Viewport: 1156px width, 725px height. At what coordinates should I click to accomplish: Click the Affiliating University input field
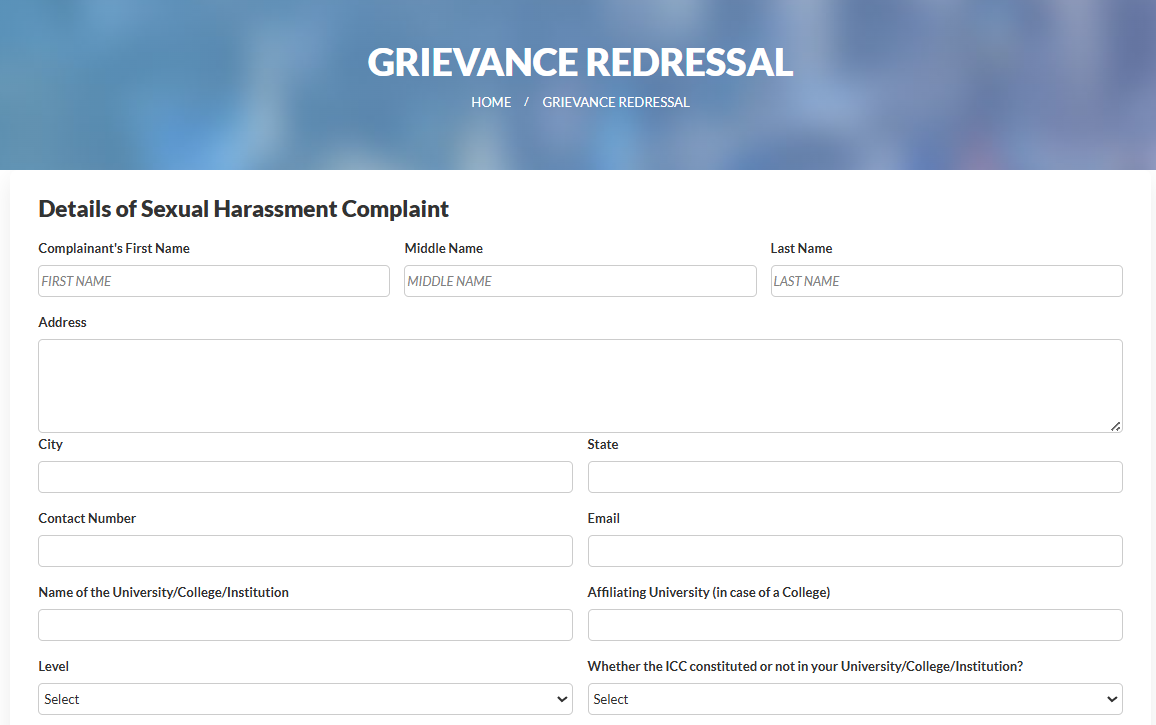[x=855, y=625]
